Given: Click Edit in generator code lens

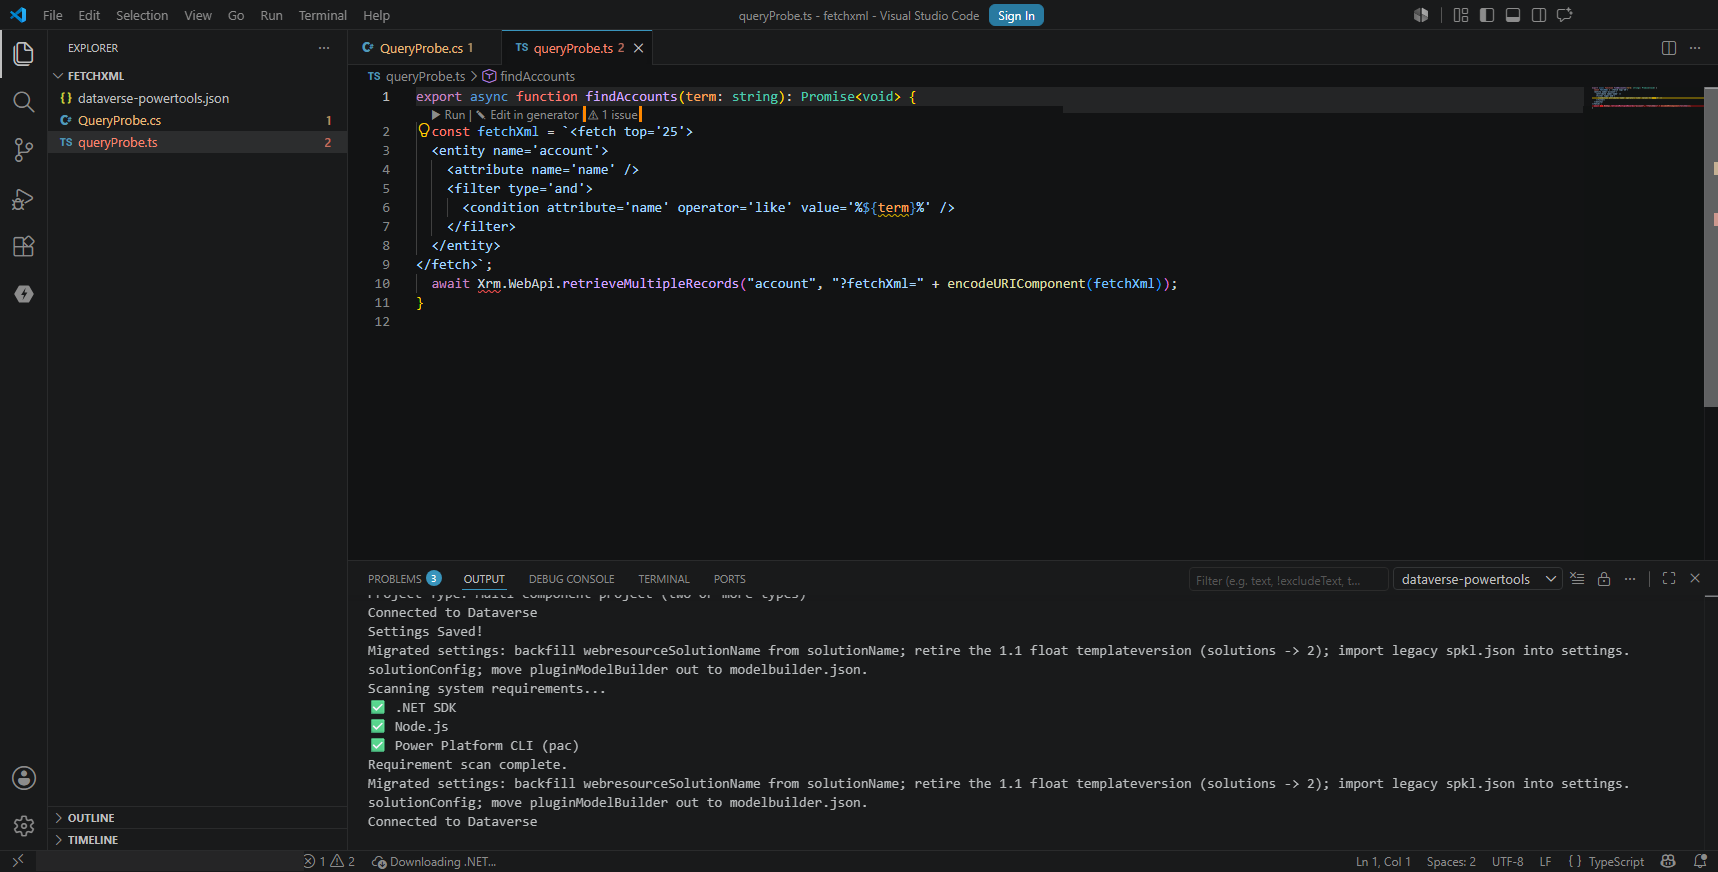Looking at the screenshot, I should point(528,115).
